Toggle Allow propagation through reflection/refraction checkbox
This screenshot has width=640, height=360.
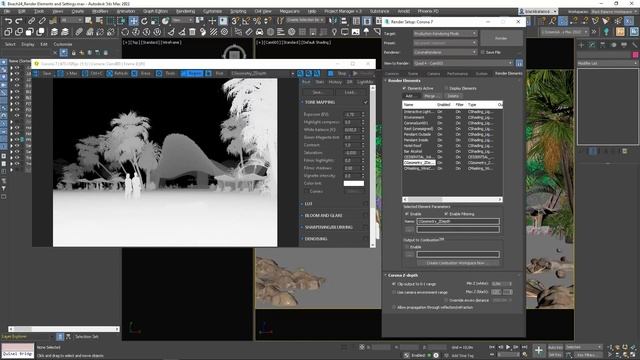[394, 307]
